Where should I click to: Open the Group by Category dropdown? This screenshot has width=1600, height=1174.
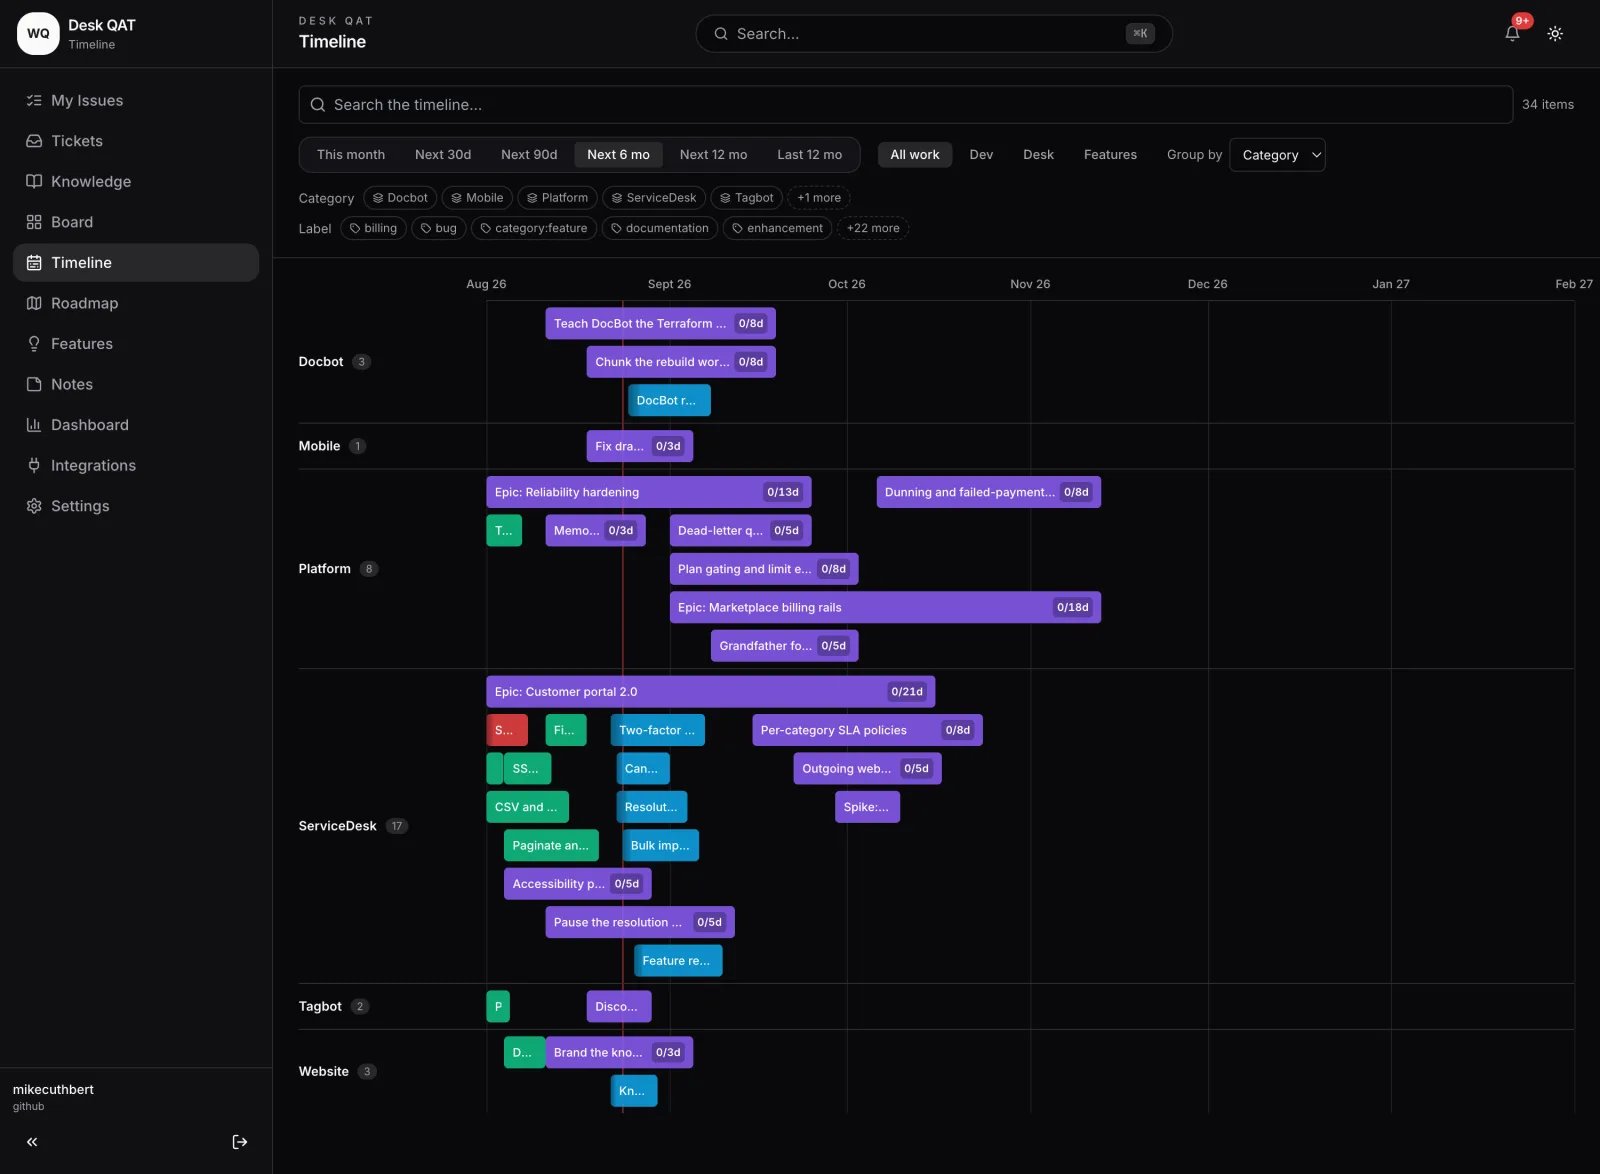1277,155
